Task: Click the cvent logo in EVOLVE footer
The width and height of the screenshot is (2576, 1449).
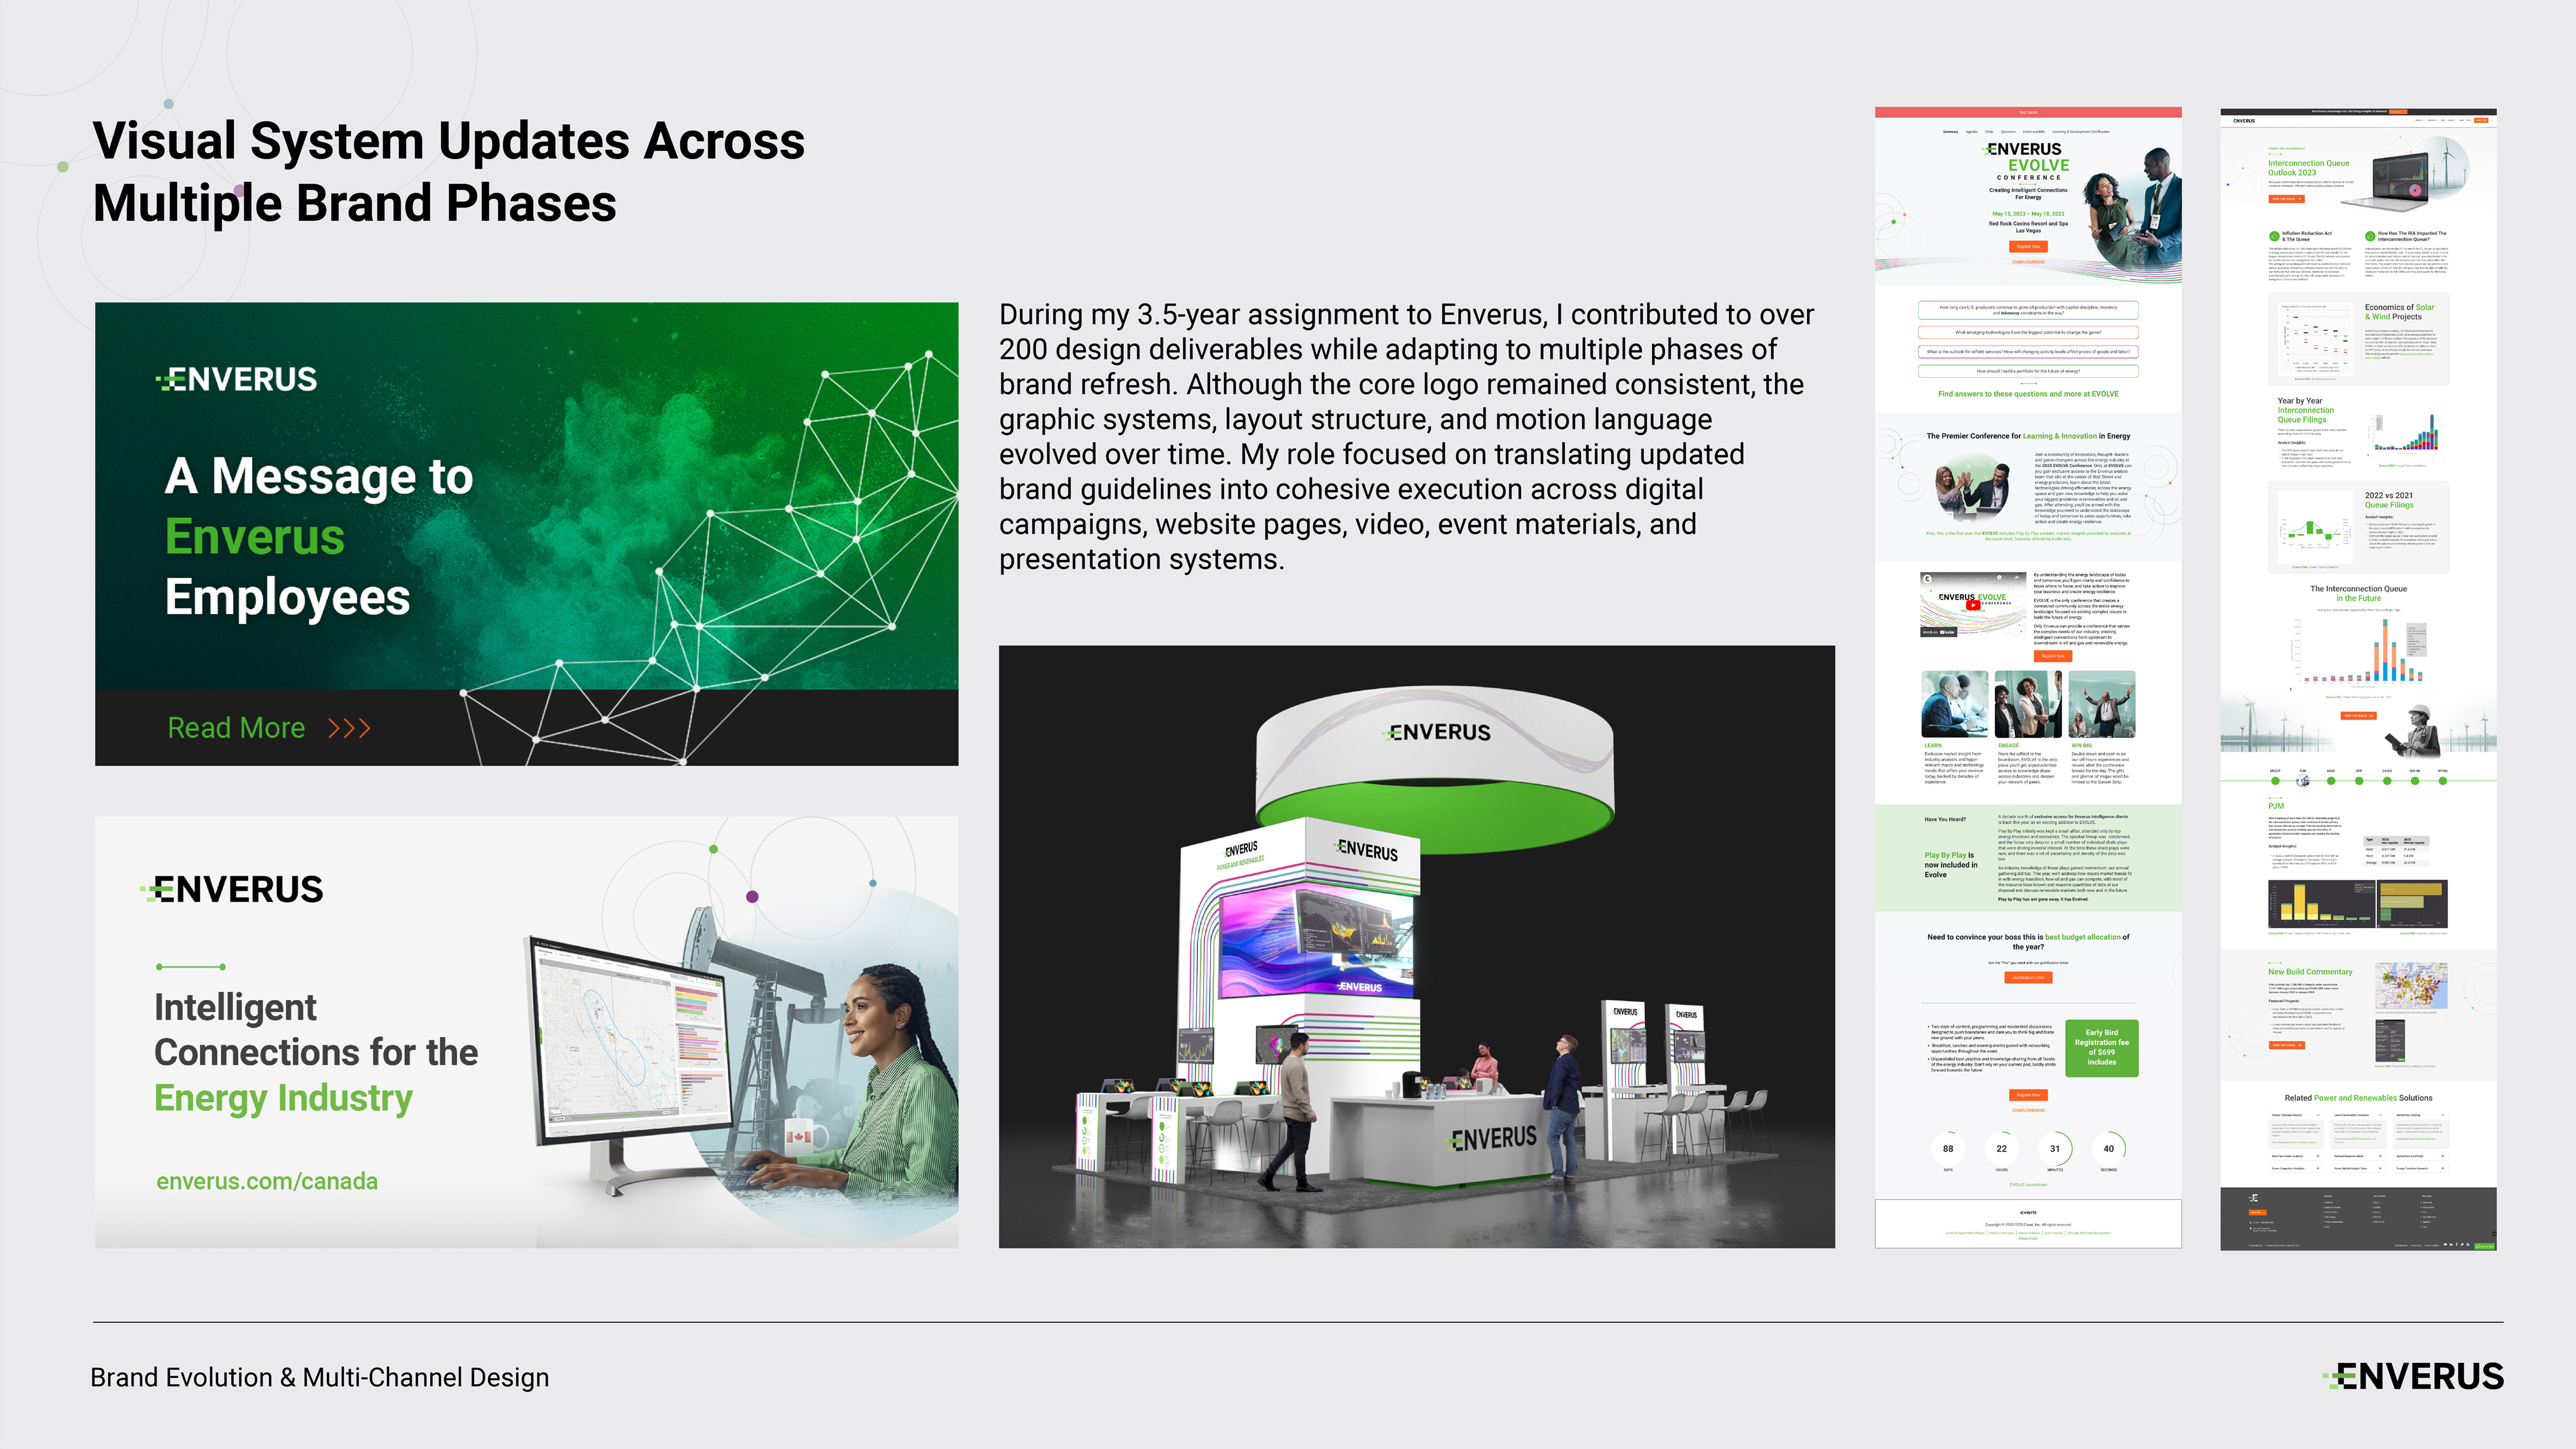Action: 2028,1212
